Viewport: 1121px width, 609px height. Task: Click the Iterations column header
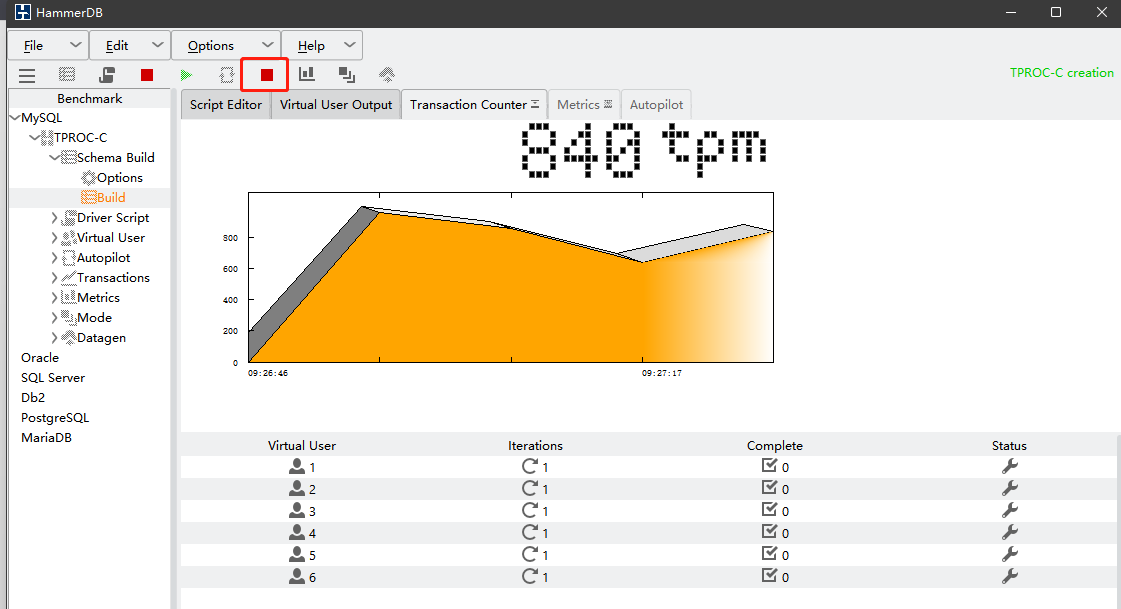pos(535,445)
